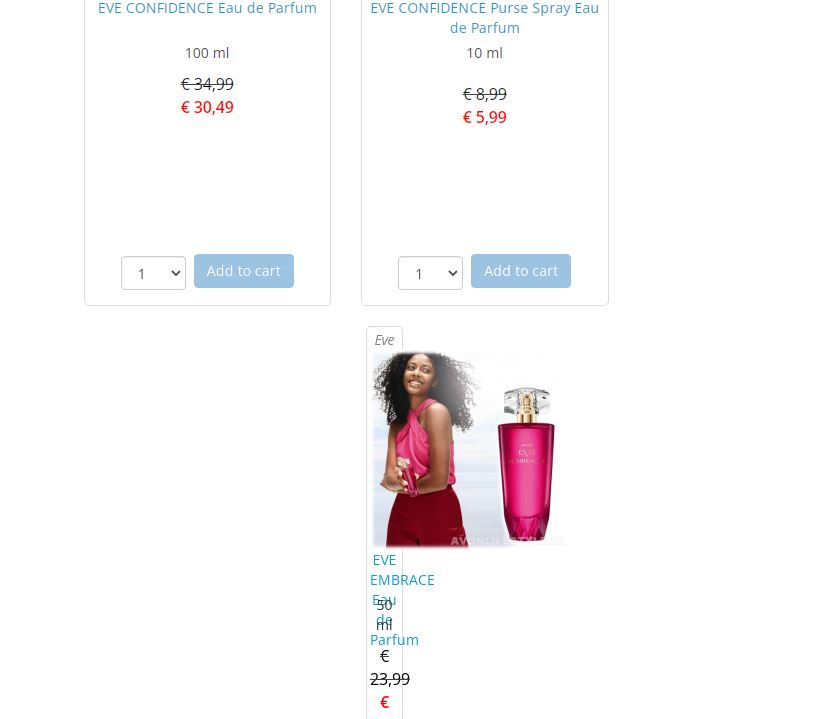Image resolution: width=831 pixels, height=719 pixels.
Task: Add 100 ml EVE CONFIDENCE to cart
Action: pyautogui.click(x=244, y=271)
